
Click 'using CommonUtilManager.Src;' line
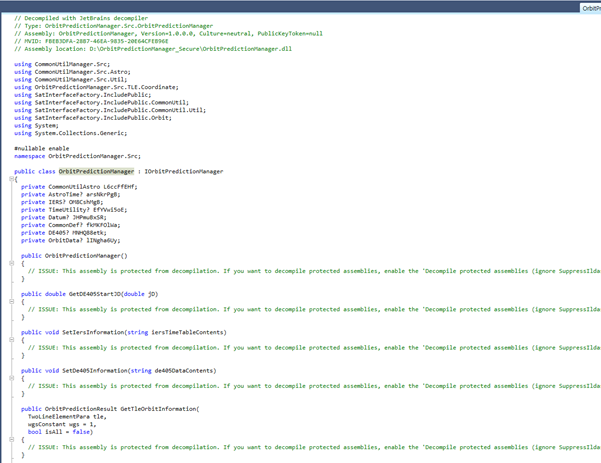pos(62,64)
